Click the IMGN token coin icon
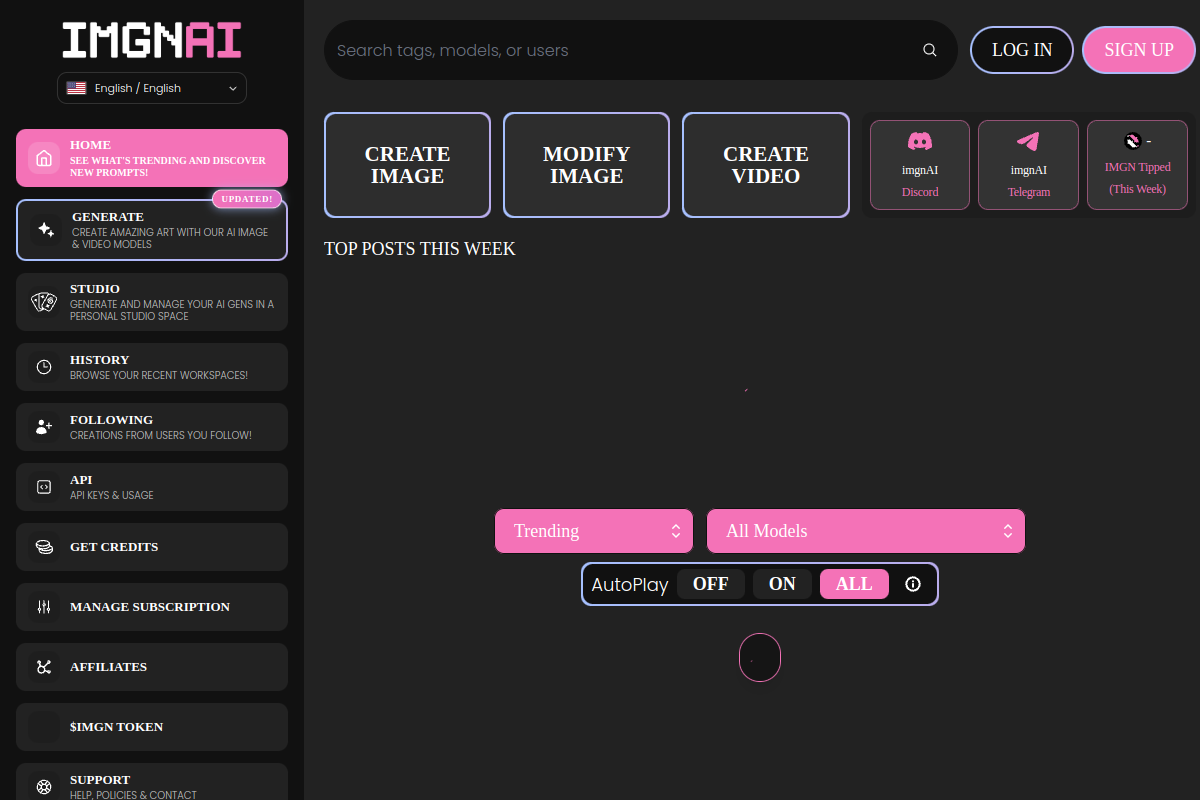 coord(1132,140)
